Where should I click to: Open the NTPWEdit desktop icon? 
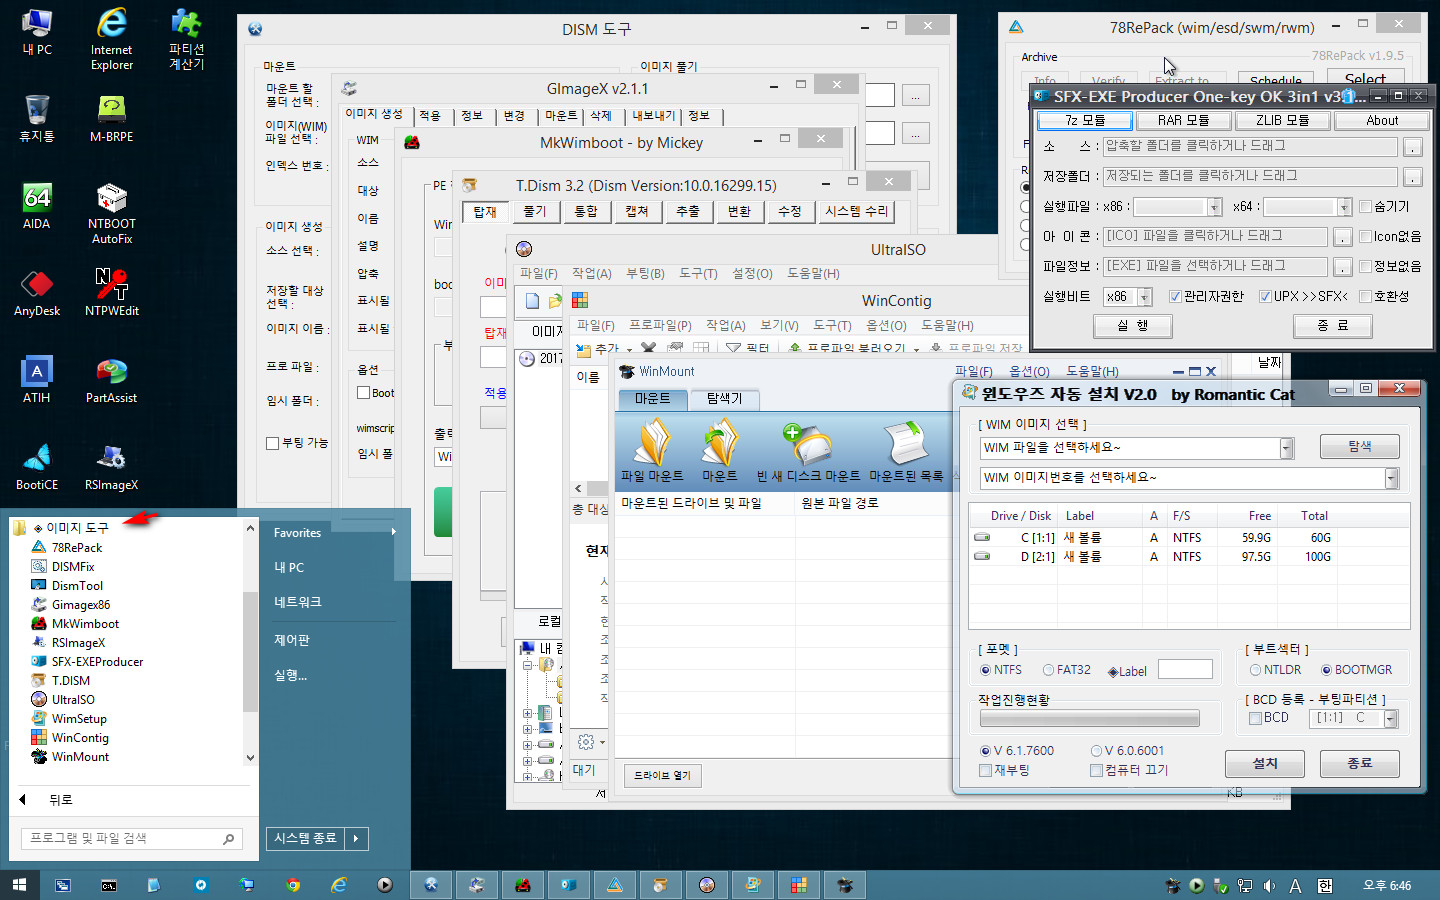[111, 293]
